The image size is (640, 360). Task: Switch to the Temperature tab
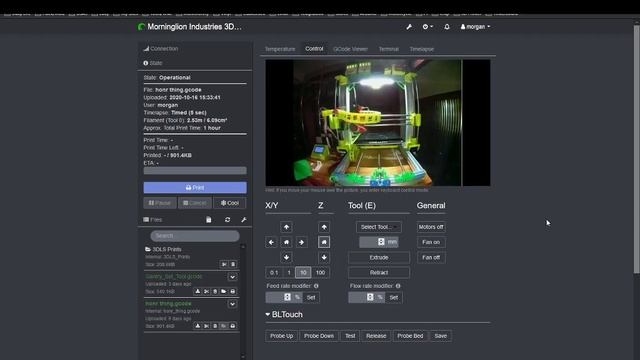click(x=280, y=49)
